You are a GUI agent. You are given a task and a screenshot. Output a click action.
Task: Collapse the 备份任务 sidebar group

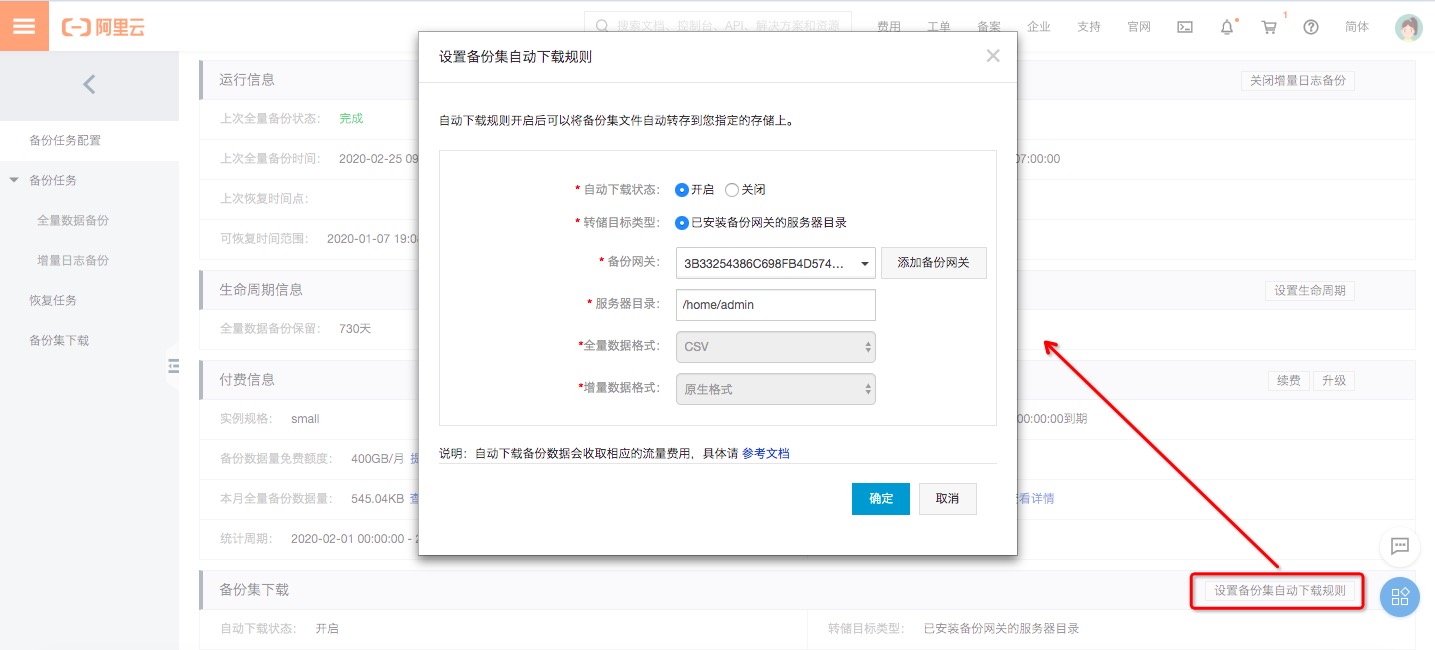(x=14, y=180)
